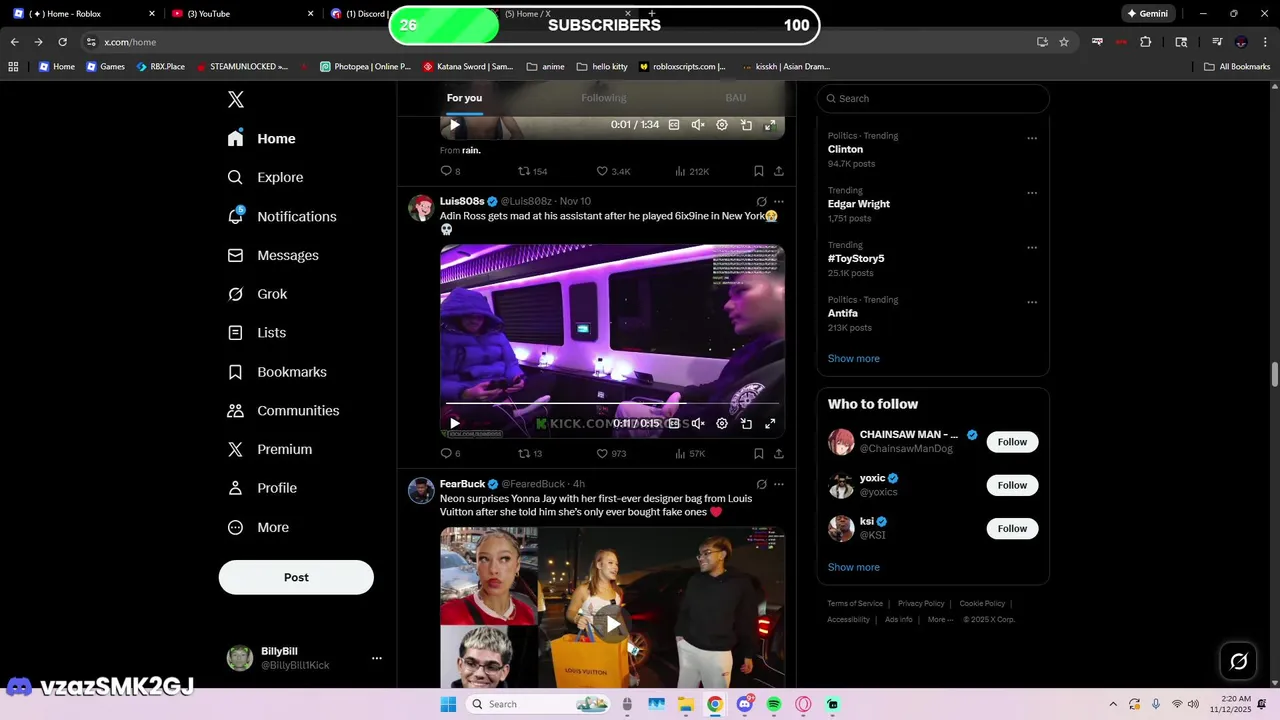Screen dimensions: 1280x720
Task: Enter fullscreen on the Luis808s video
Action: [x=770, y=423]
